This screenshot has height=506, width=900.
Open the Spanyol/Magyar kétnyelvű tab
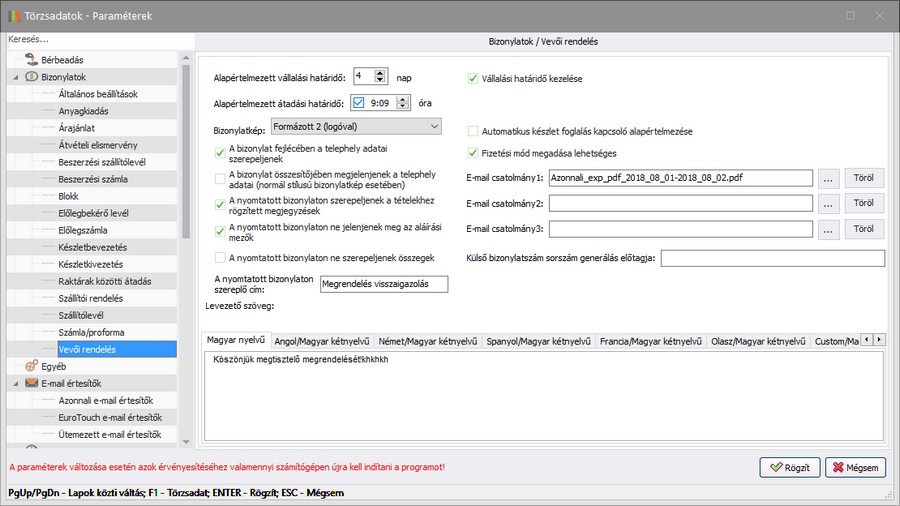pos(538,341)
